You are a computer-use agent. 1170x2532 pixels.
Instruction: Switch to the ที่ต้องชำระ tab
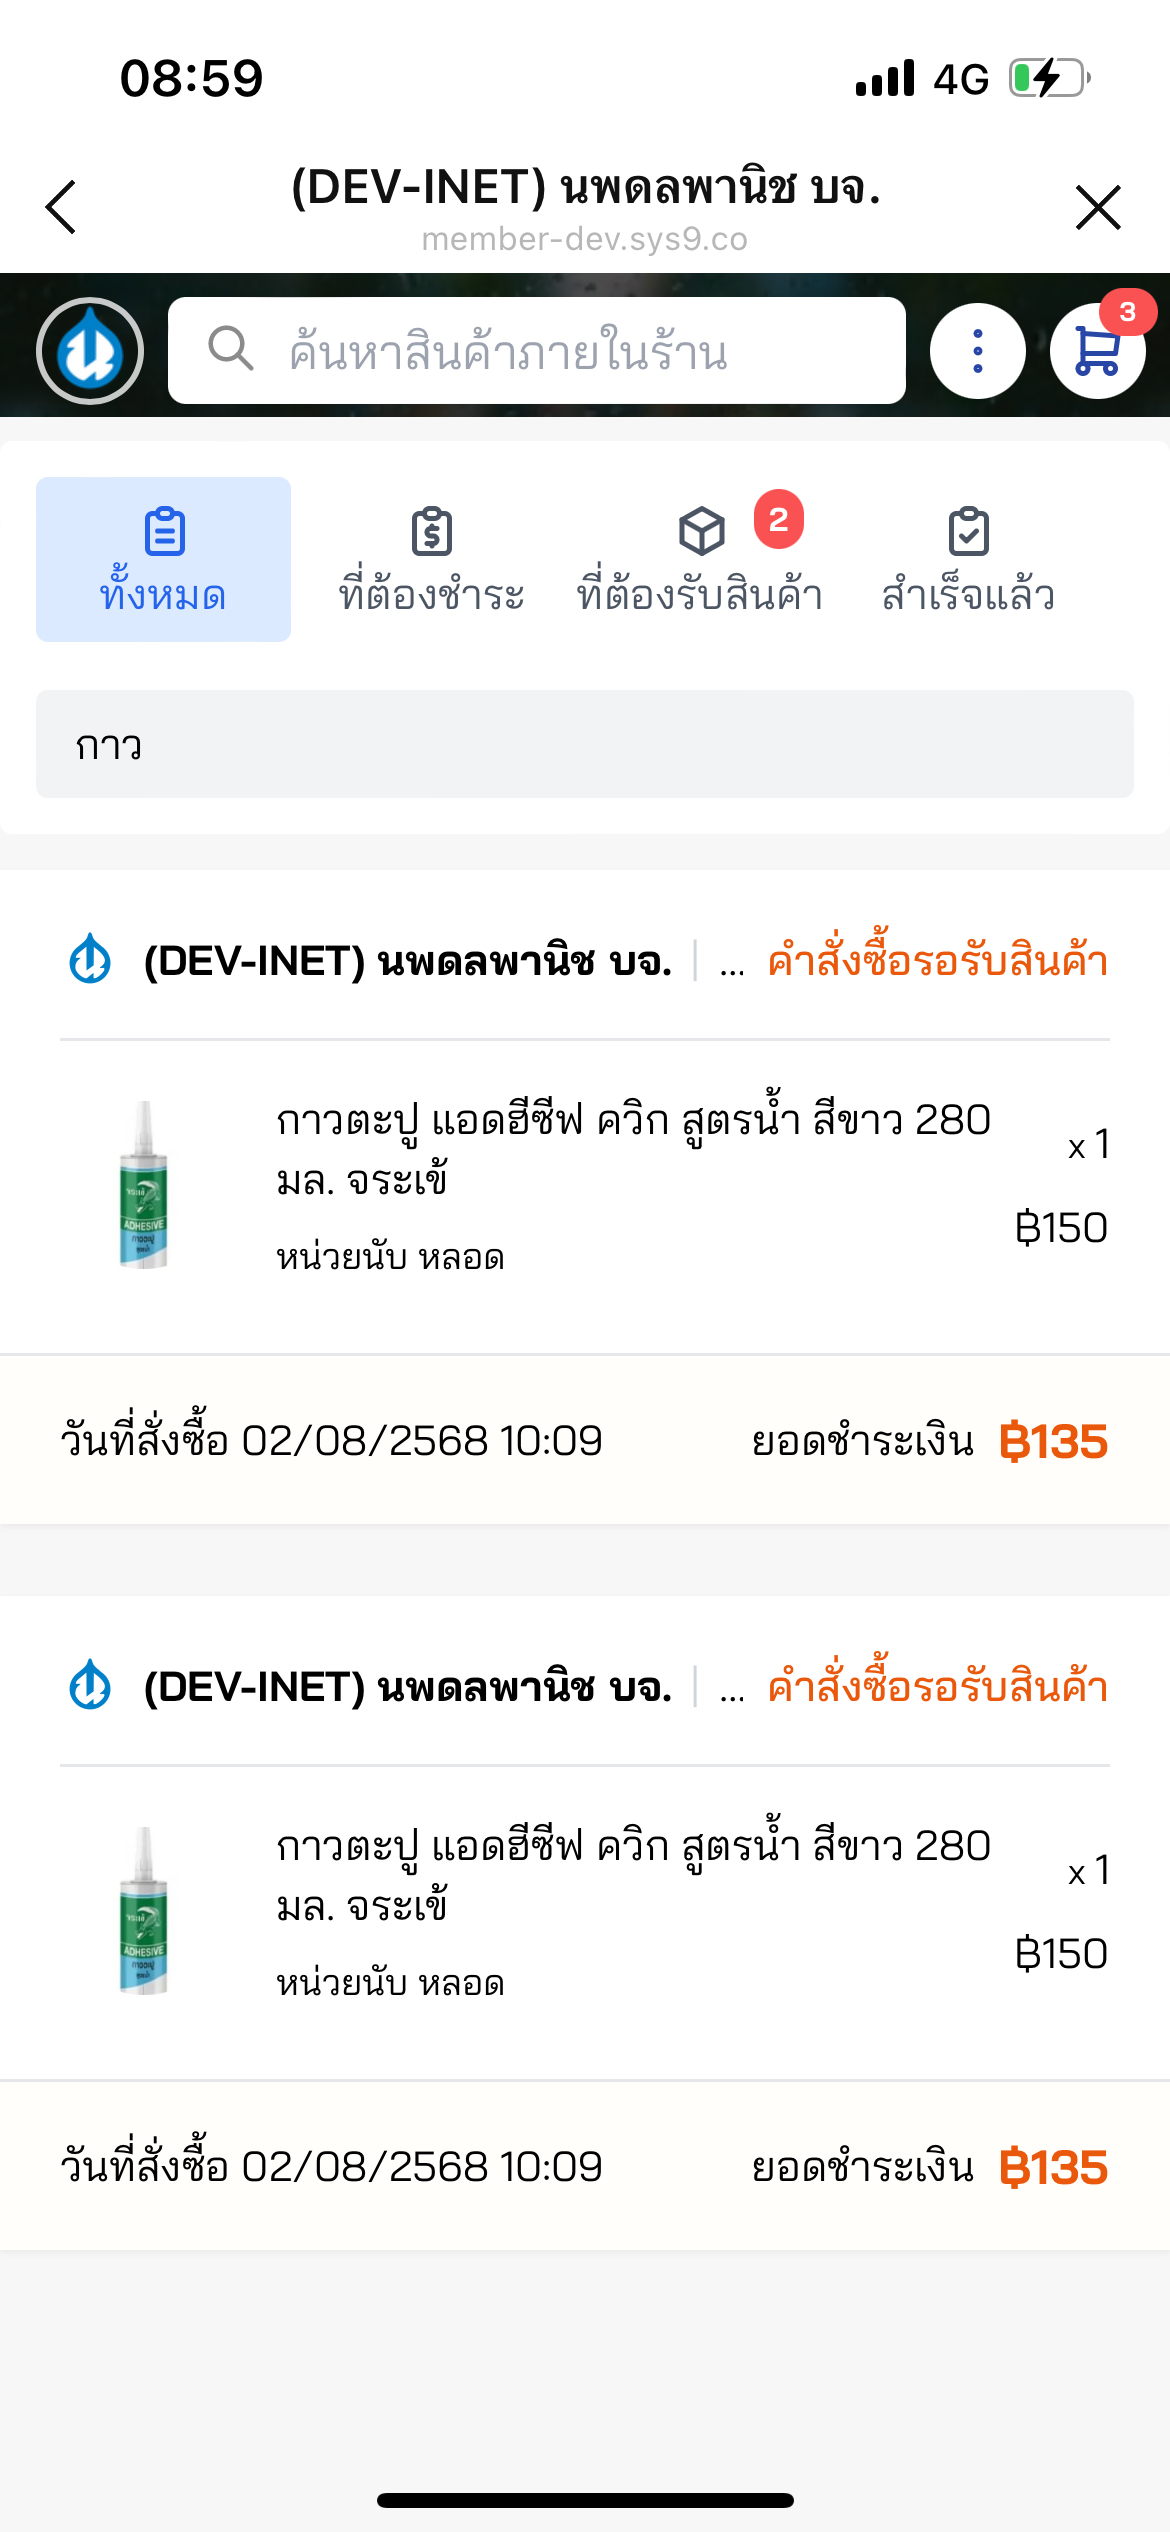431,559
